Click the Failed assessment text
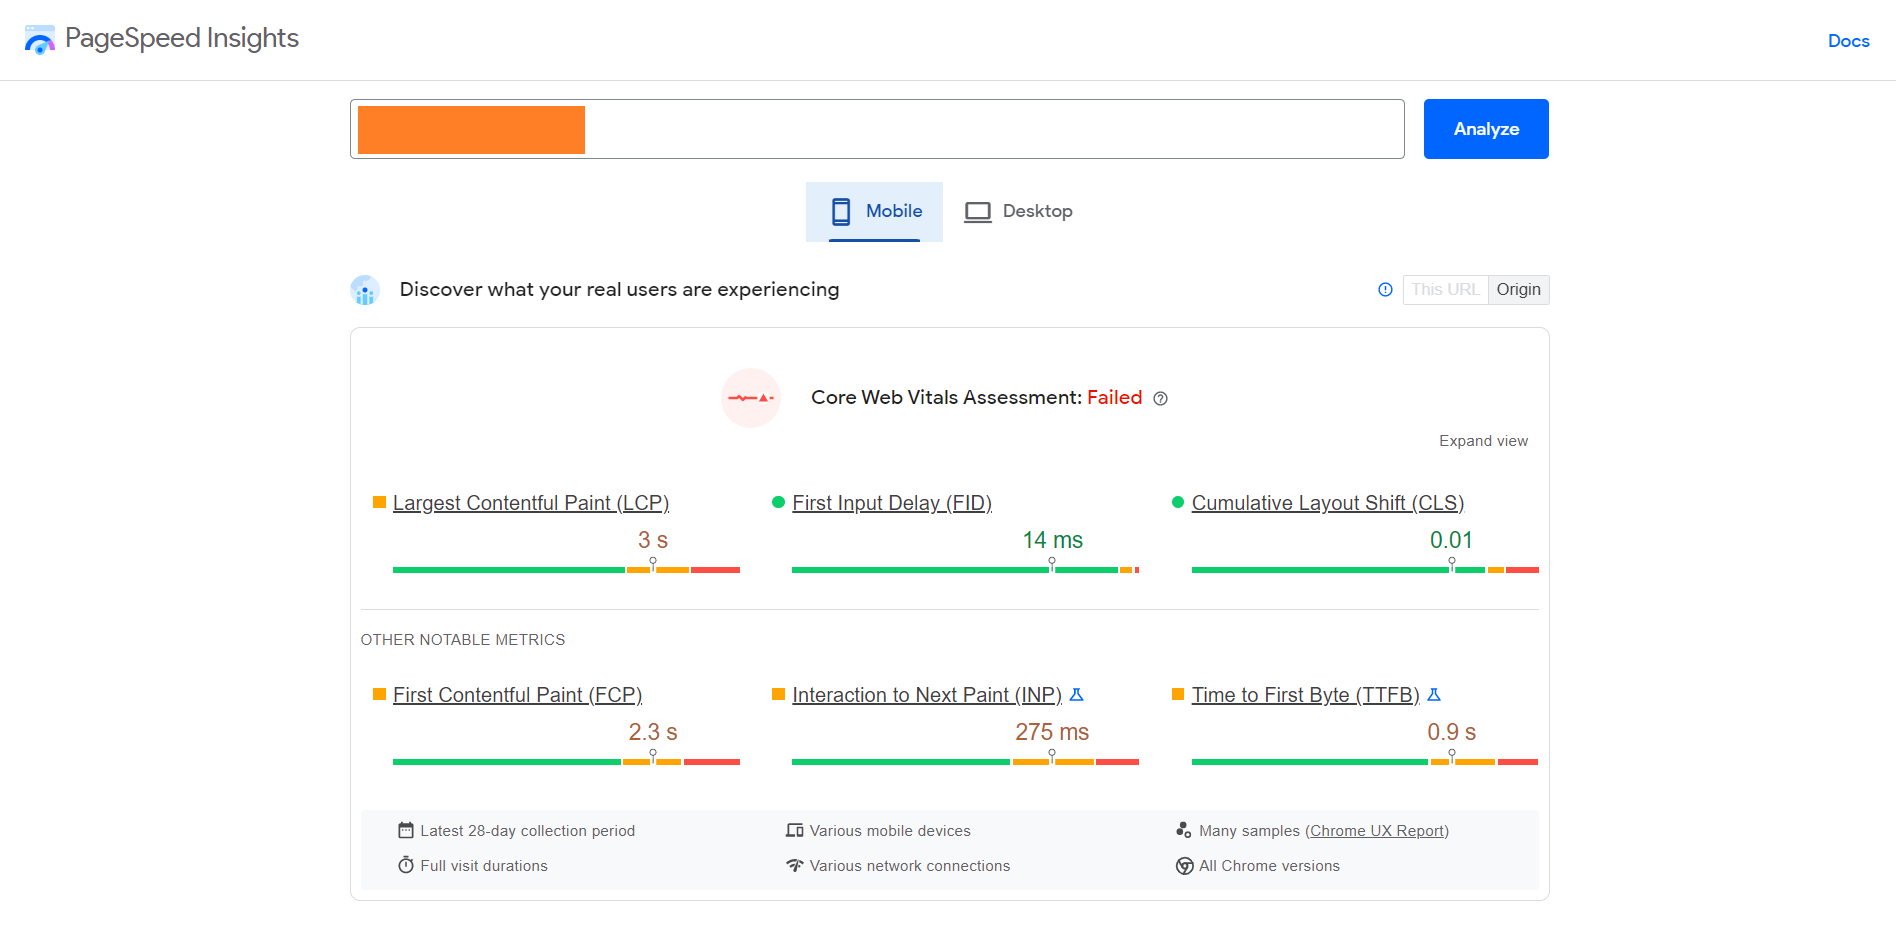 coord(1114,398)
